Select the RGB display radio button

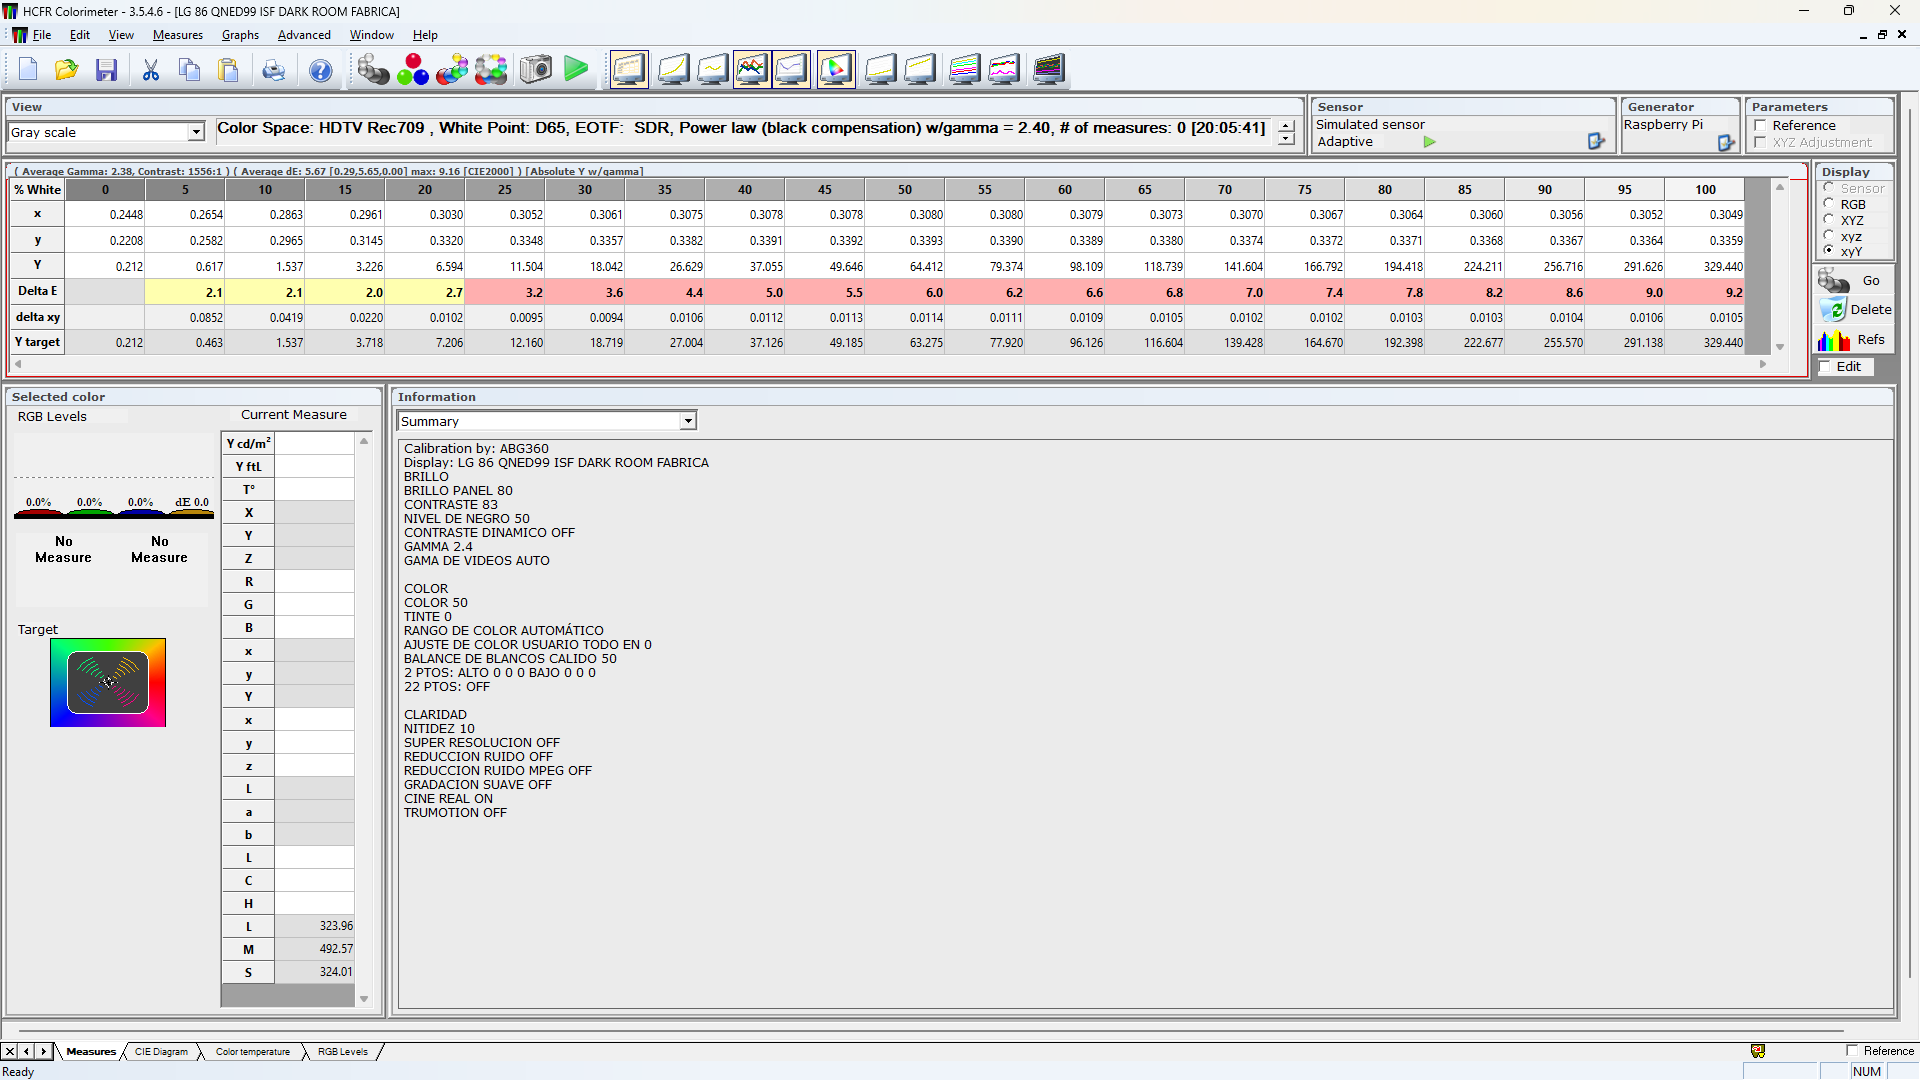(x=1829, y=204)
